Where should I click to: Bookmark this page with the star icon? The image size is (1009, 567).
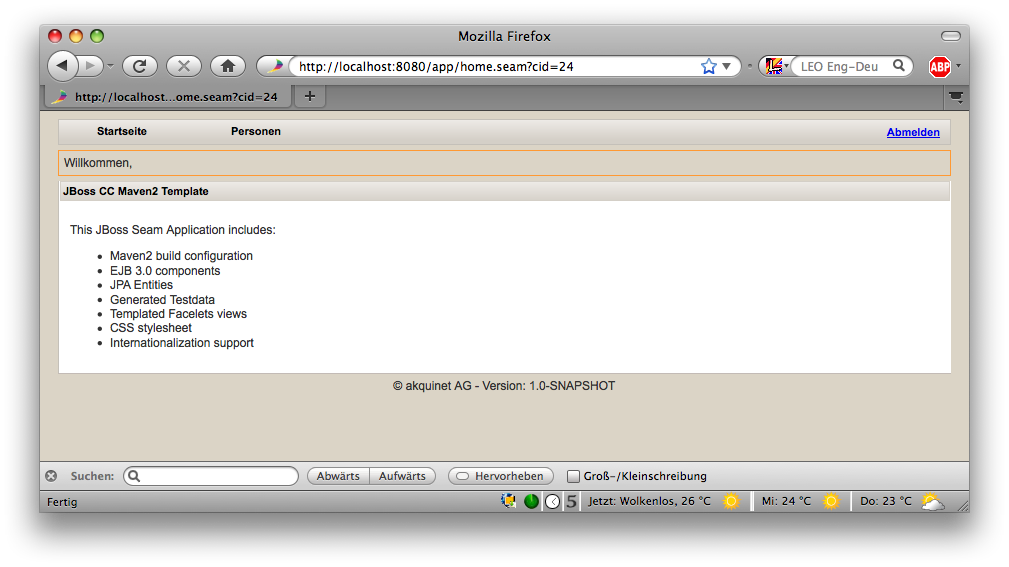[708, 67]
